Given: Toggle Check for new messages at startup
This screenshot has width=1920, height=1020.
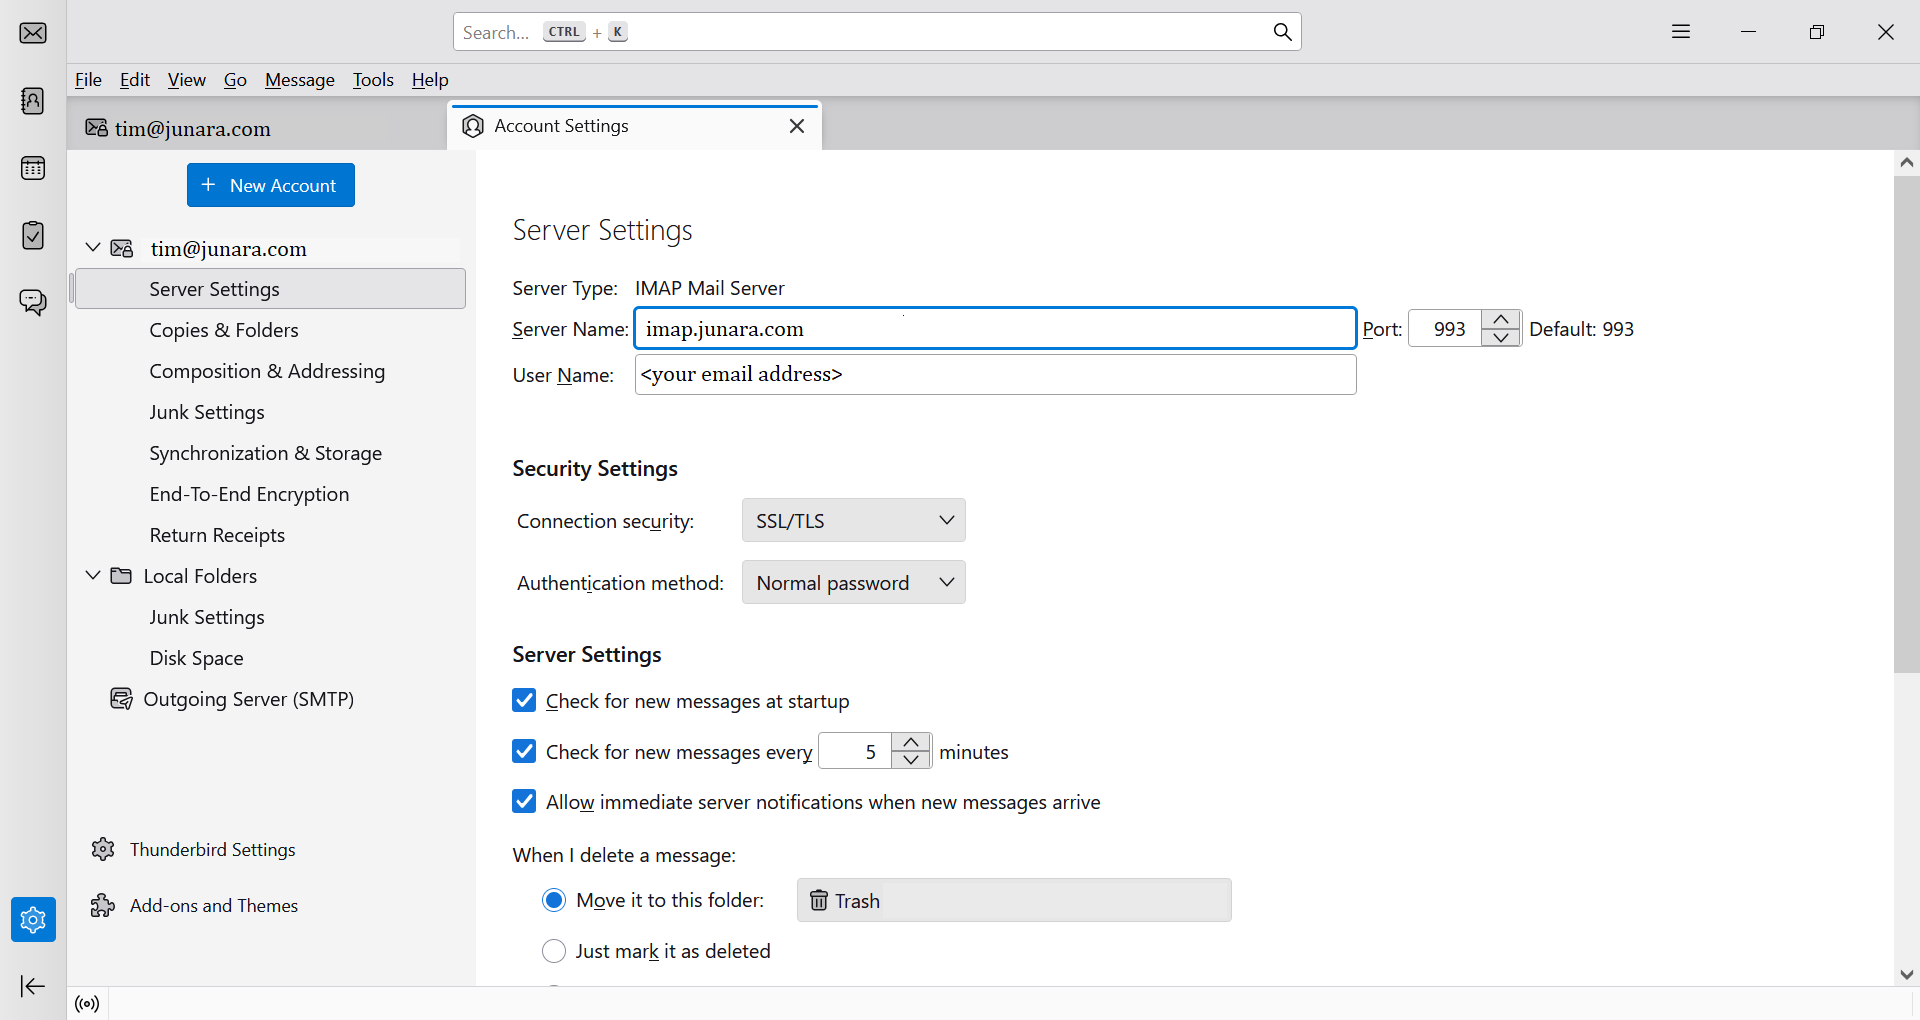Looking at the screenshot, I should click(x=524, y=700).
